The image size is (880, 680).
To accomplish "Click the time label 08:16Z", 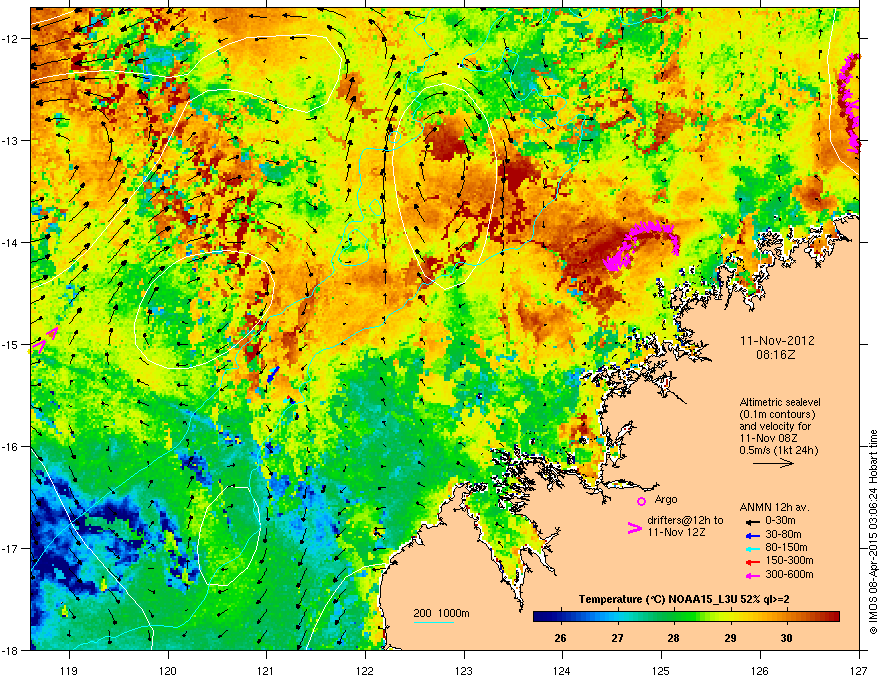I will (776, 355).
